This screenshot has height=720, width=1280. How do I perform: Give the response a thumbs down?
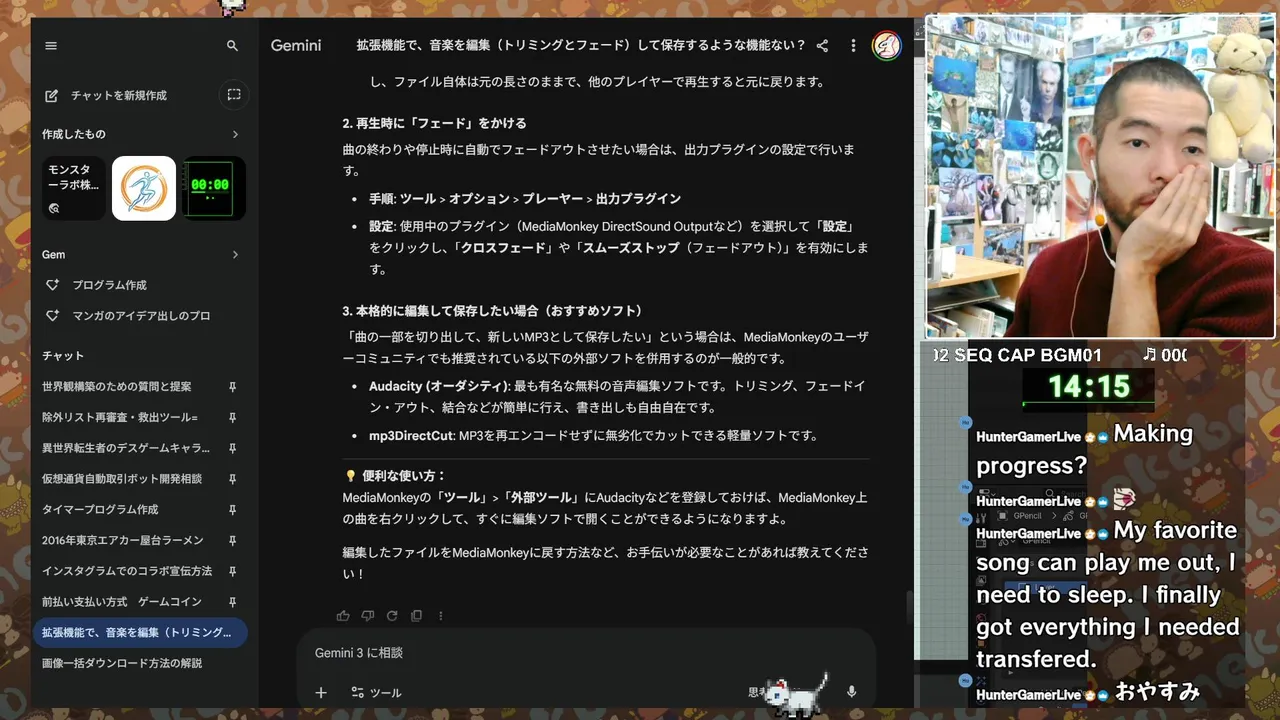(x=367, y=616)
